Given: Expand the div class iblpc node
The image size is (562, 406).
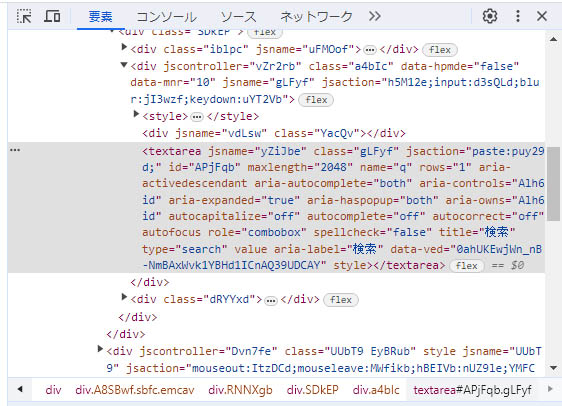Looking at the screenshot, I should click(x=124, y=47).
